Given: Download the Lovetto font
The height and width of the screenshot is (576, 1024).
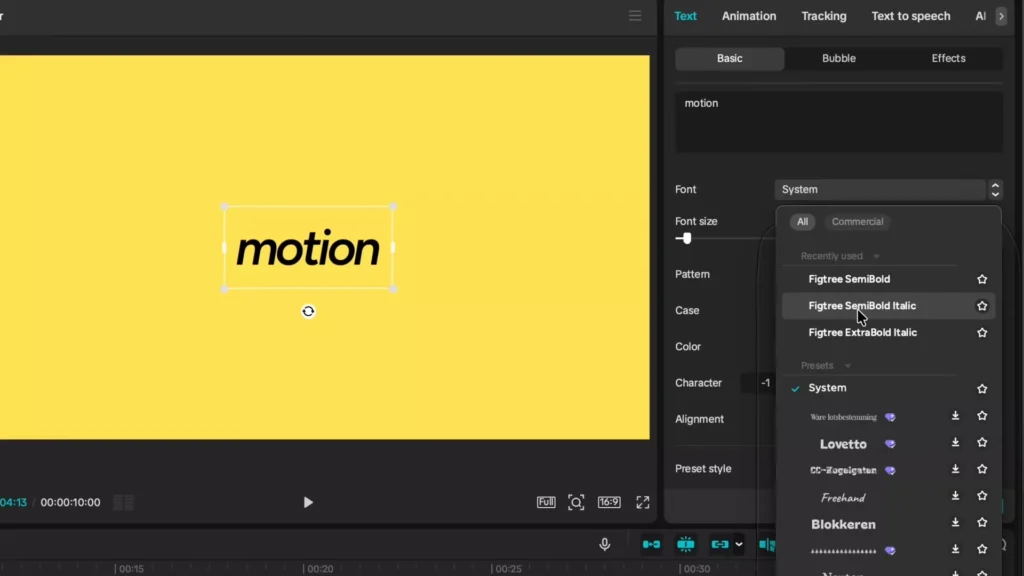Looking at the screenshot, I should click(x=955, y=443).
